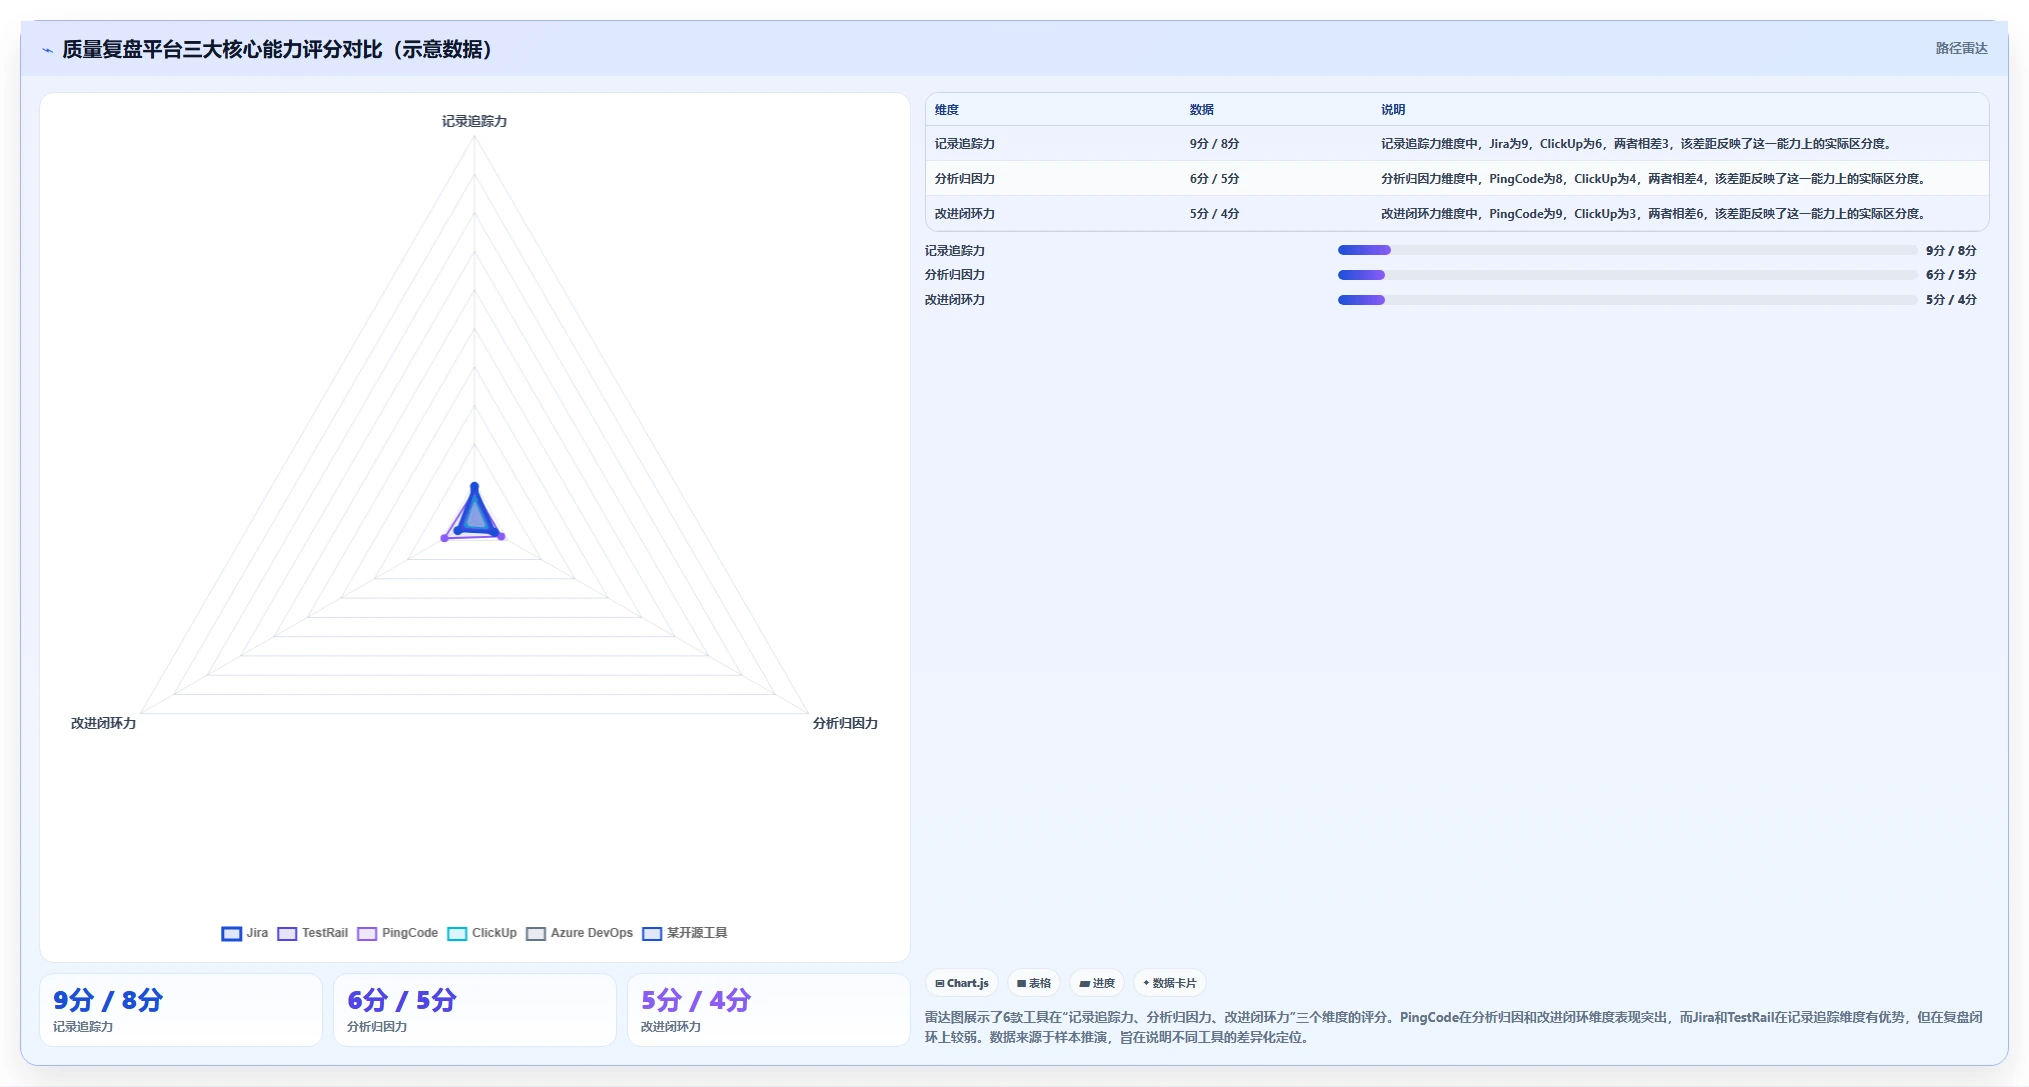Click the 分析归因力 progress bar

(1627, 275)
